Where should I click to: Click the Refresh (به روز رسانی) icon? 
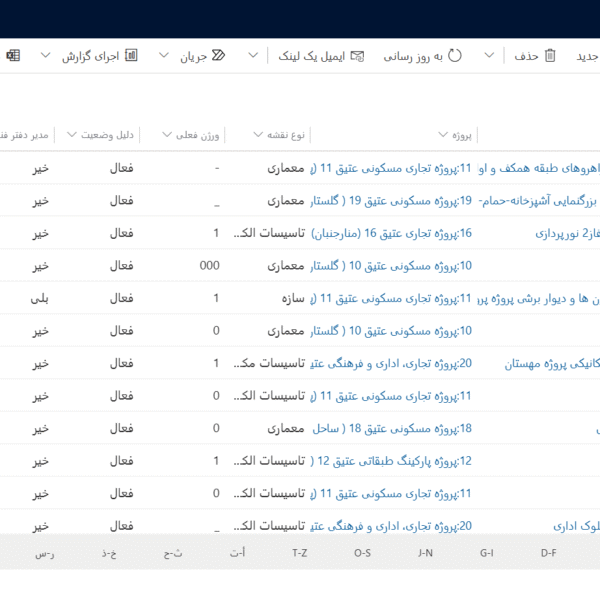coord(456,56)
